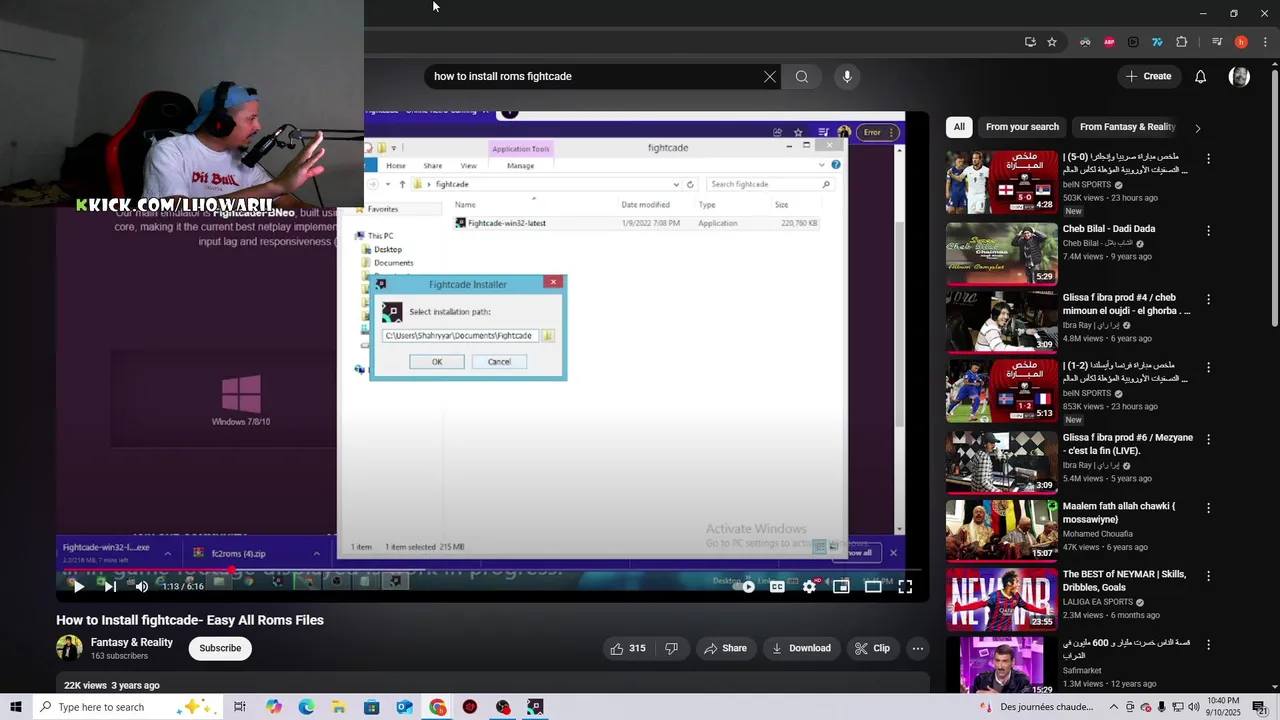Click the page vertical scrollbar

coord(1274,200)
